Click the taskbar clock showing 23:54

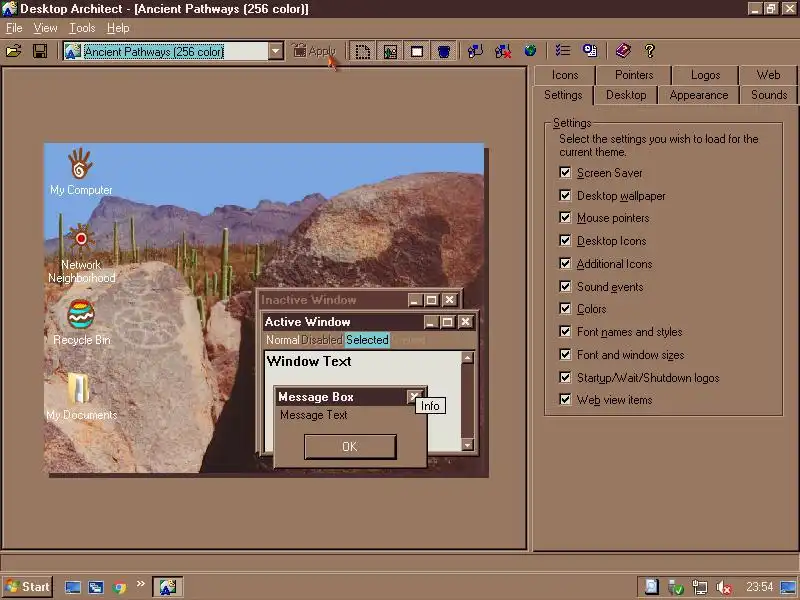coord(759,587)
